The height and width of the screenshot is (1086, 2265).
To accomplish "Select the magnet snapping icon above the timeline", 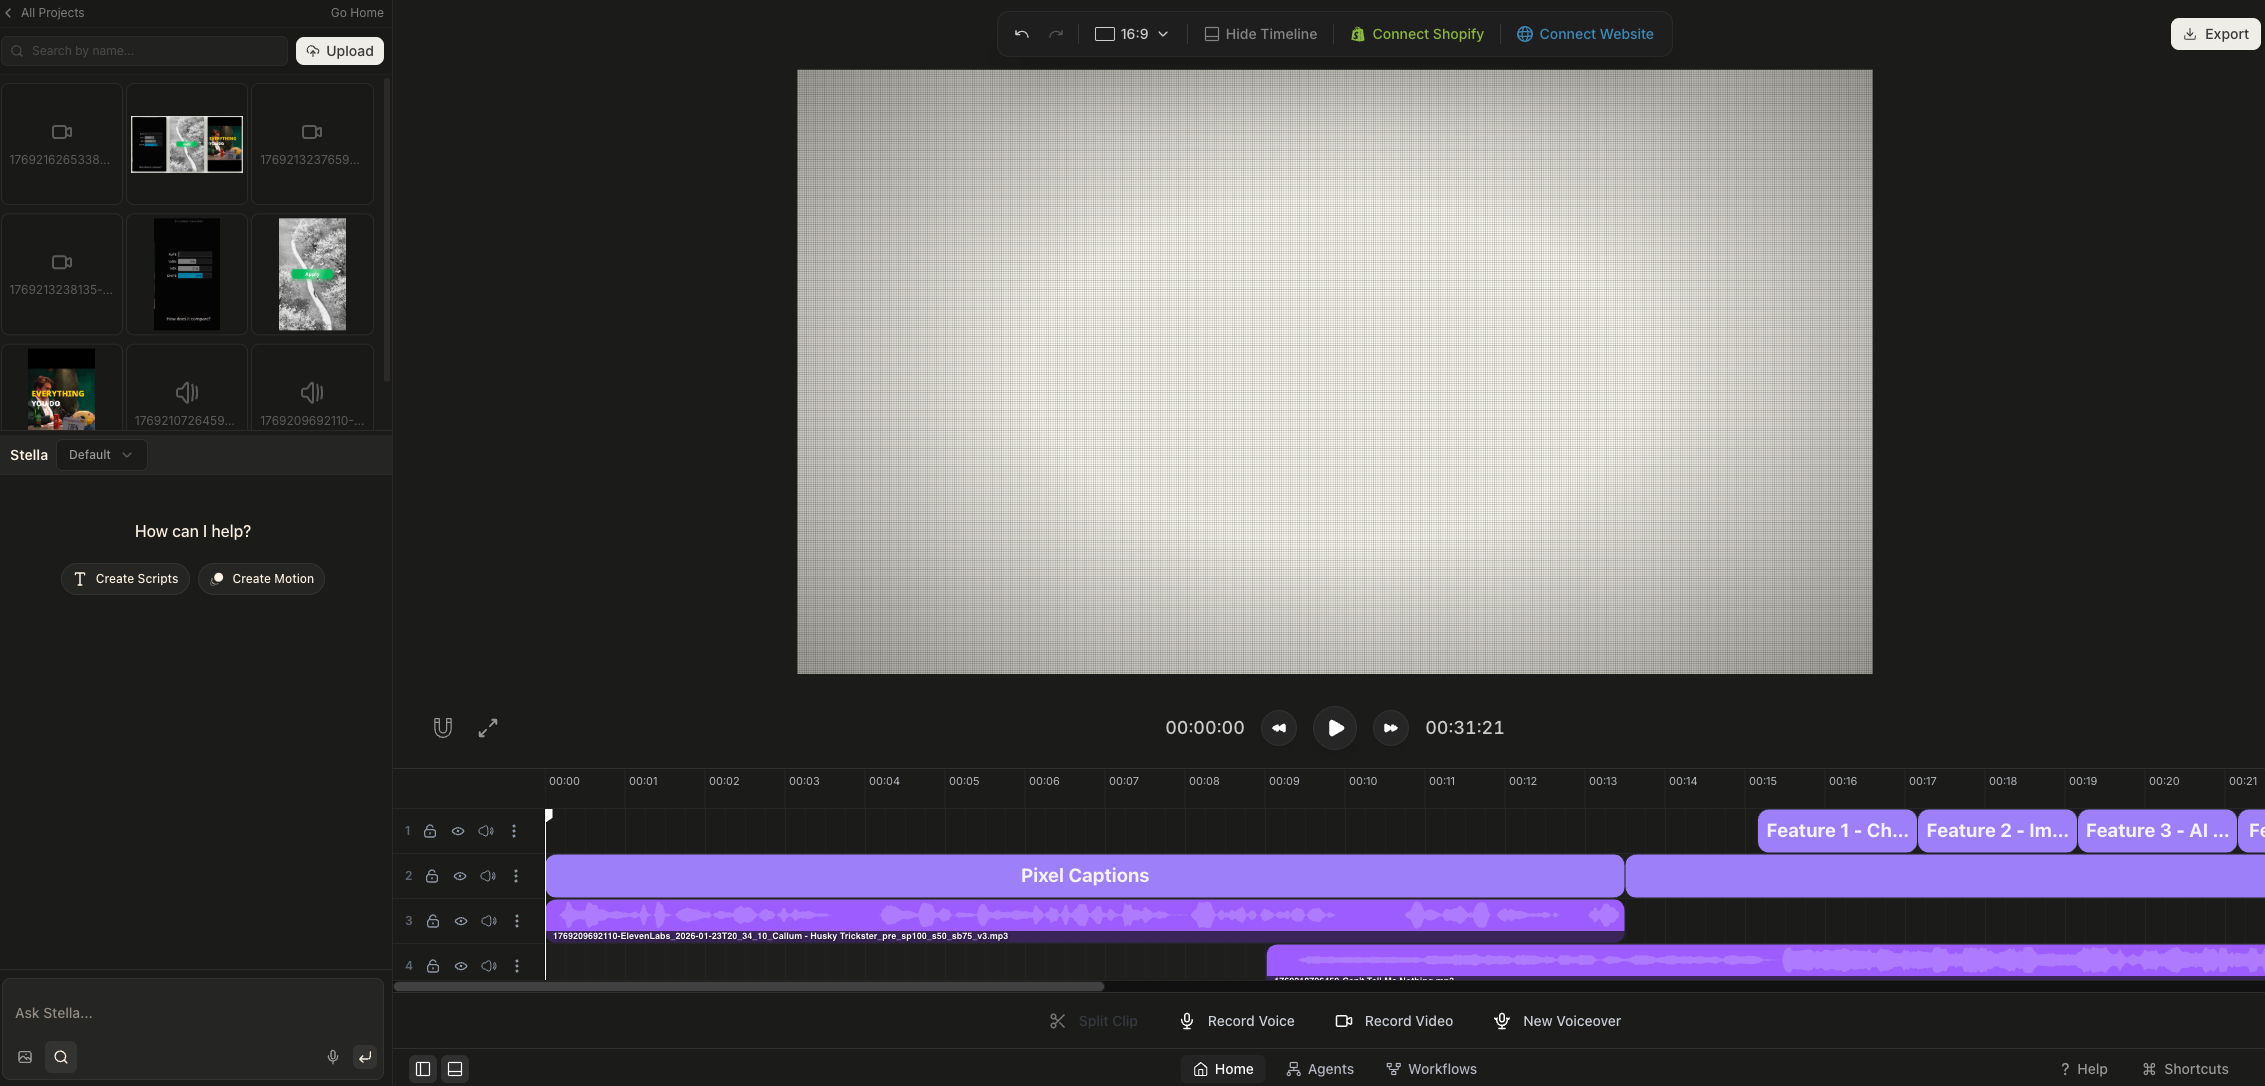I will click(x=442, y=727).
